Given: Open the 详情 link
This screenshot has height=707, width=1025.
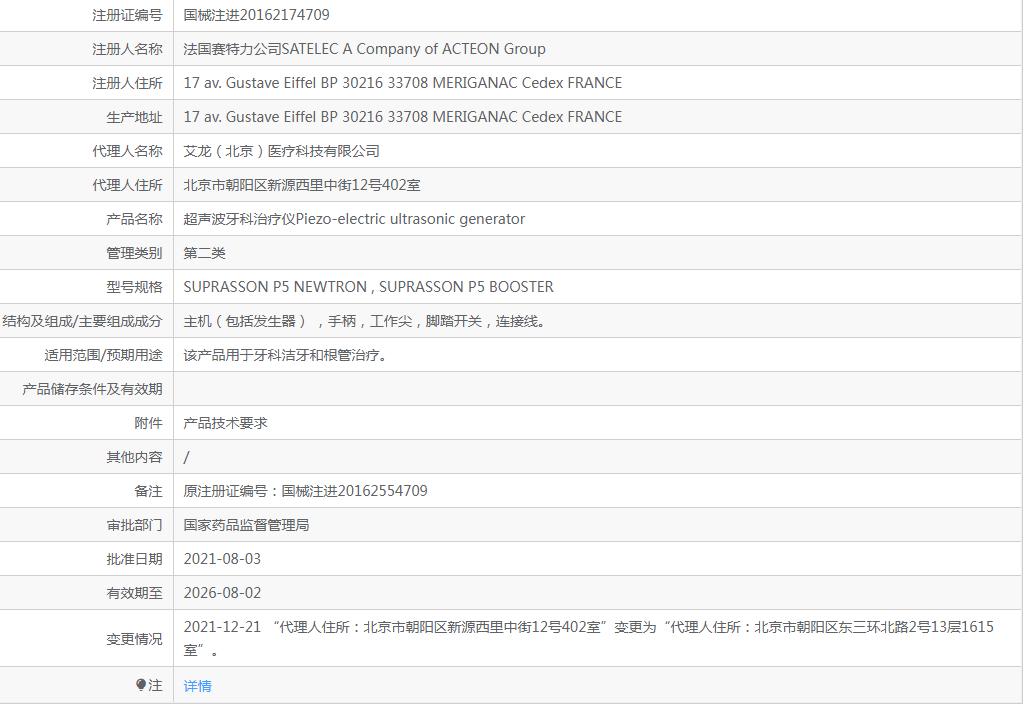Looking at the screenshot, I should pos(197,685).
